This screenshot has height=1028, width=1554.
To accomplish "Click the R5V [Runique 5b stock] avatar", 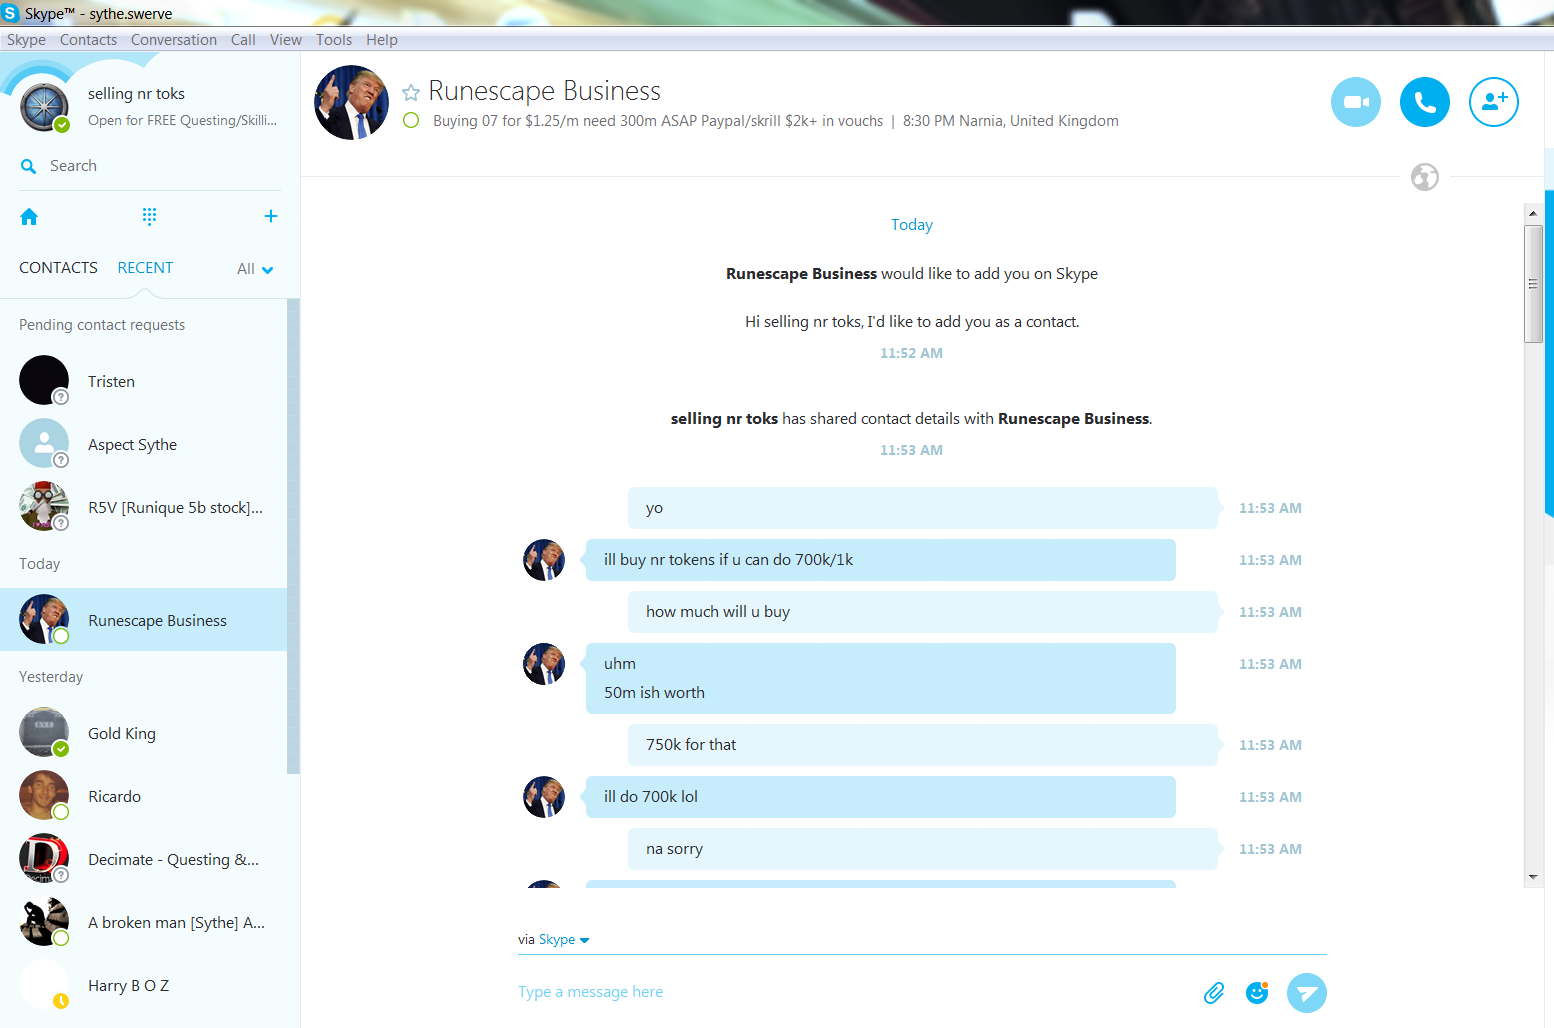I will 44,506.
